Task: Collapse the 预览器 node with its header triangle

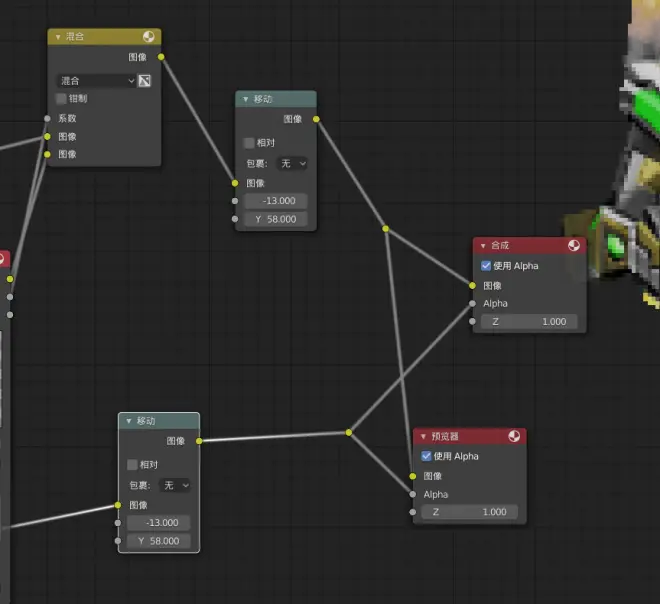Action: [x=423, y=436]
